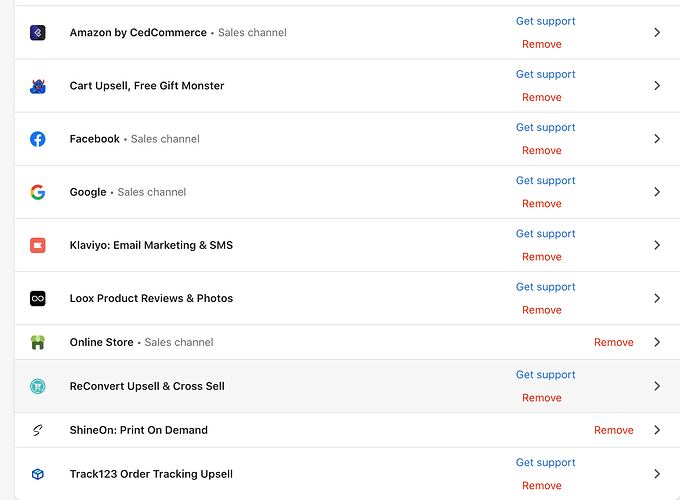Click the ShineOn app icon
This screenshot has width=680, height=500.
(38, 430)
